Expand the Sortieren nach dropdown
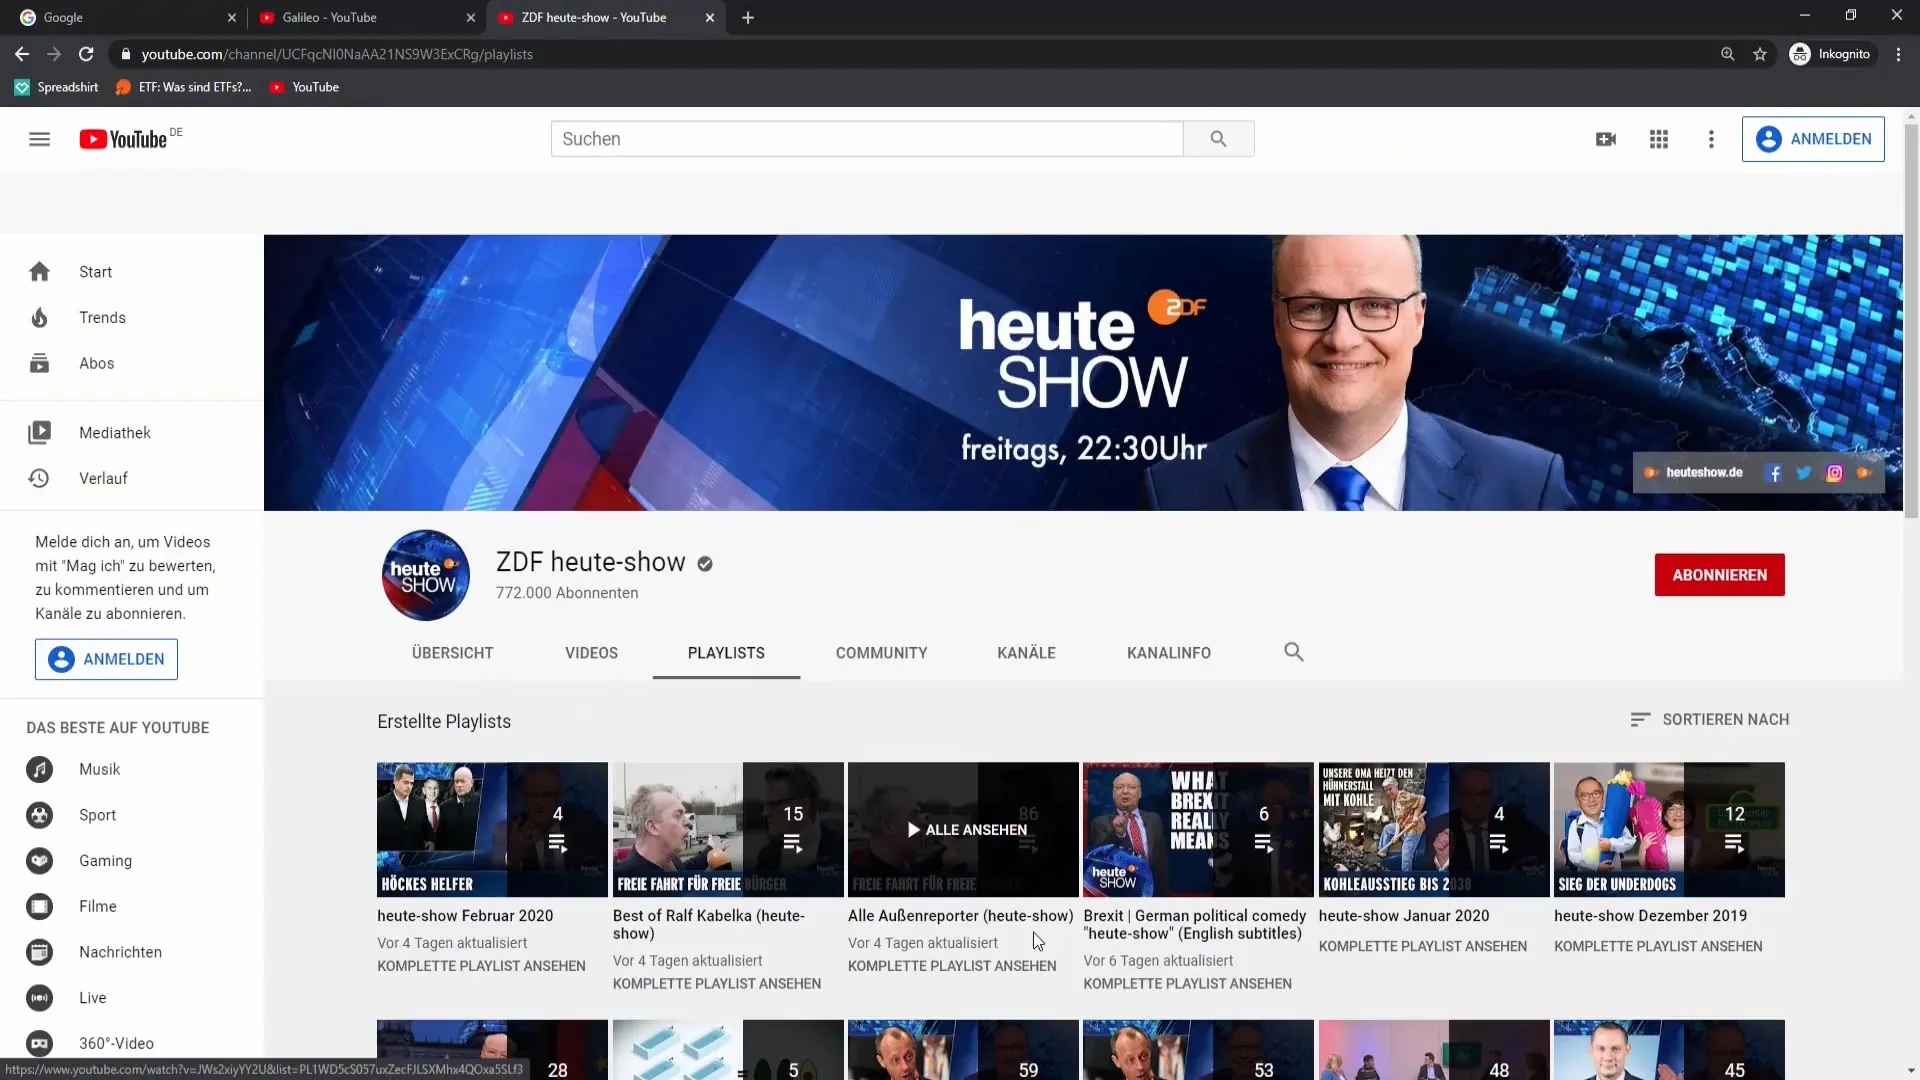The height and width of the screenshot is (1080, 1920). point(1709,719)
